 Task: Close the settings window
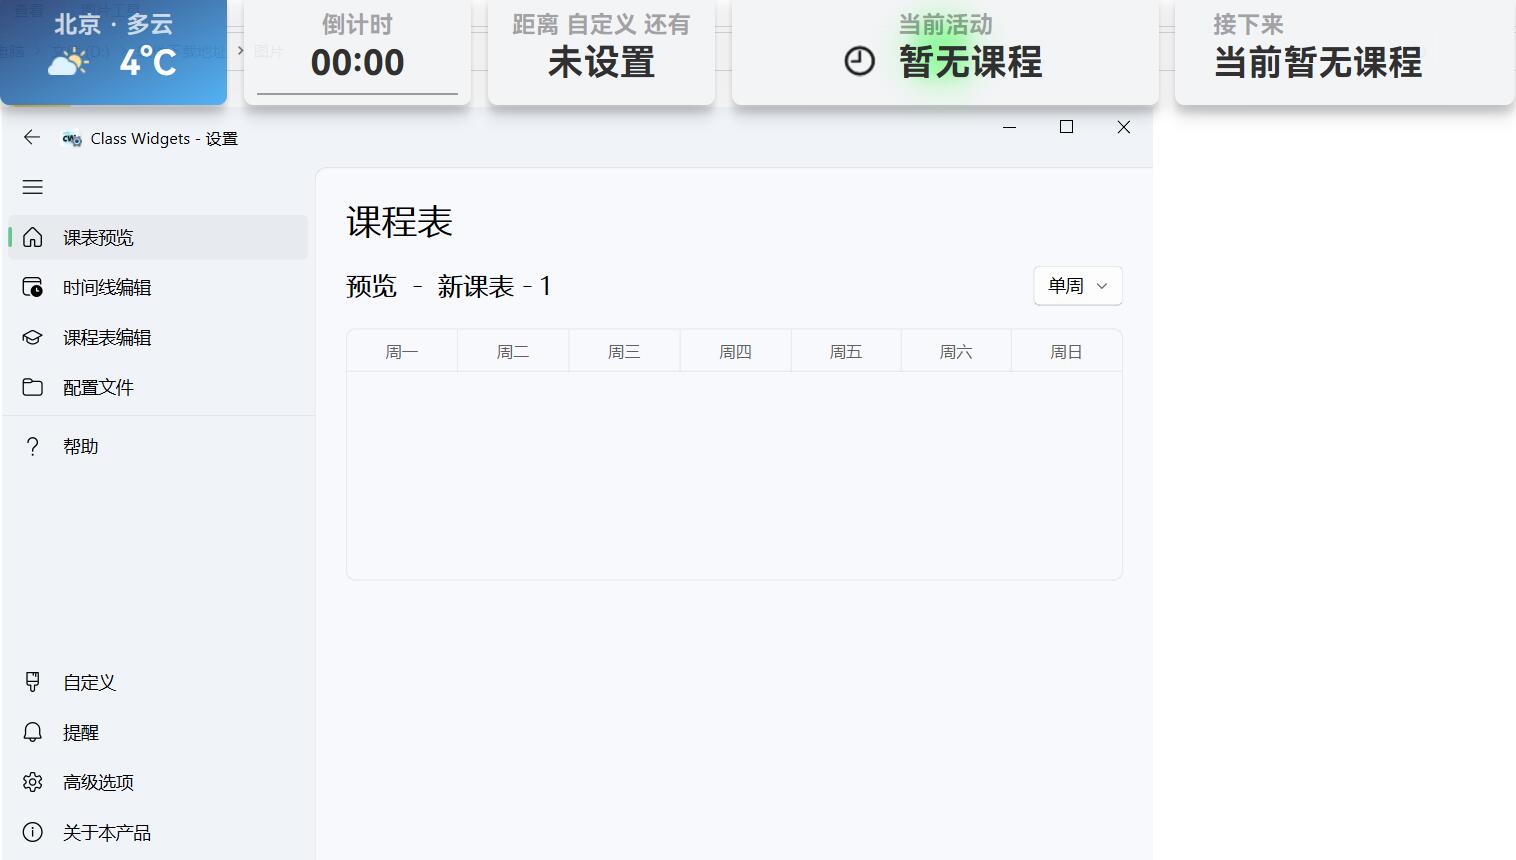pos(1124,127)
